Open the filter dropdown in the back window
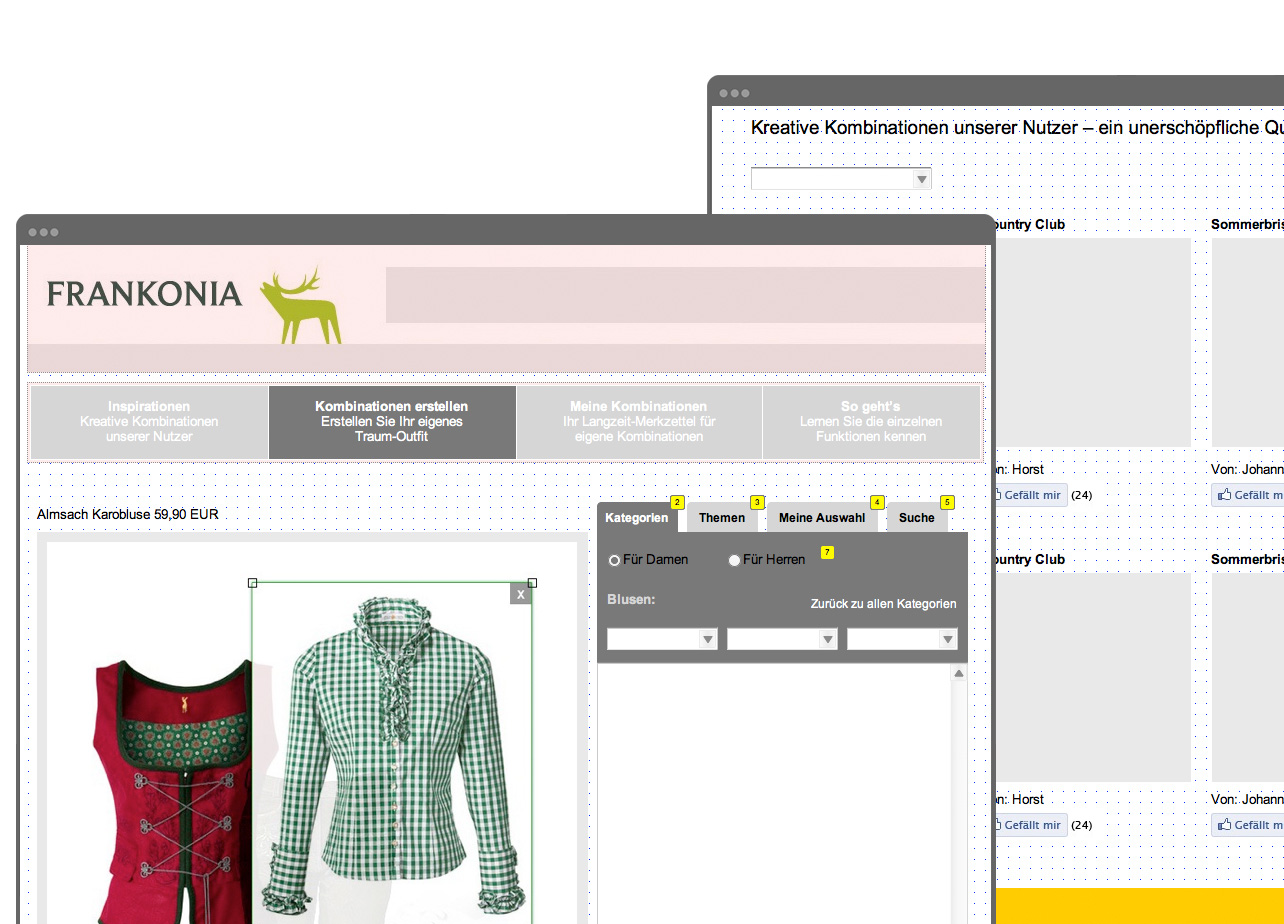Screen dimensions: 1284x924 841,179
